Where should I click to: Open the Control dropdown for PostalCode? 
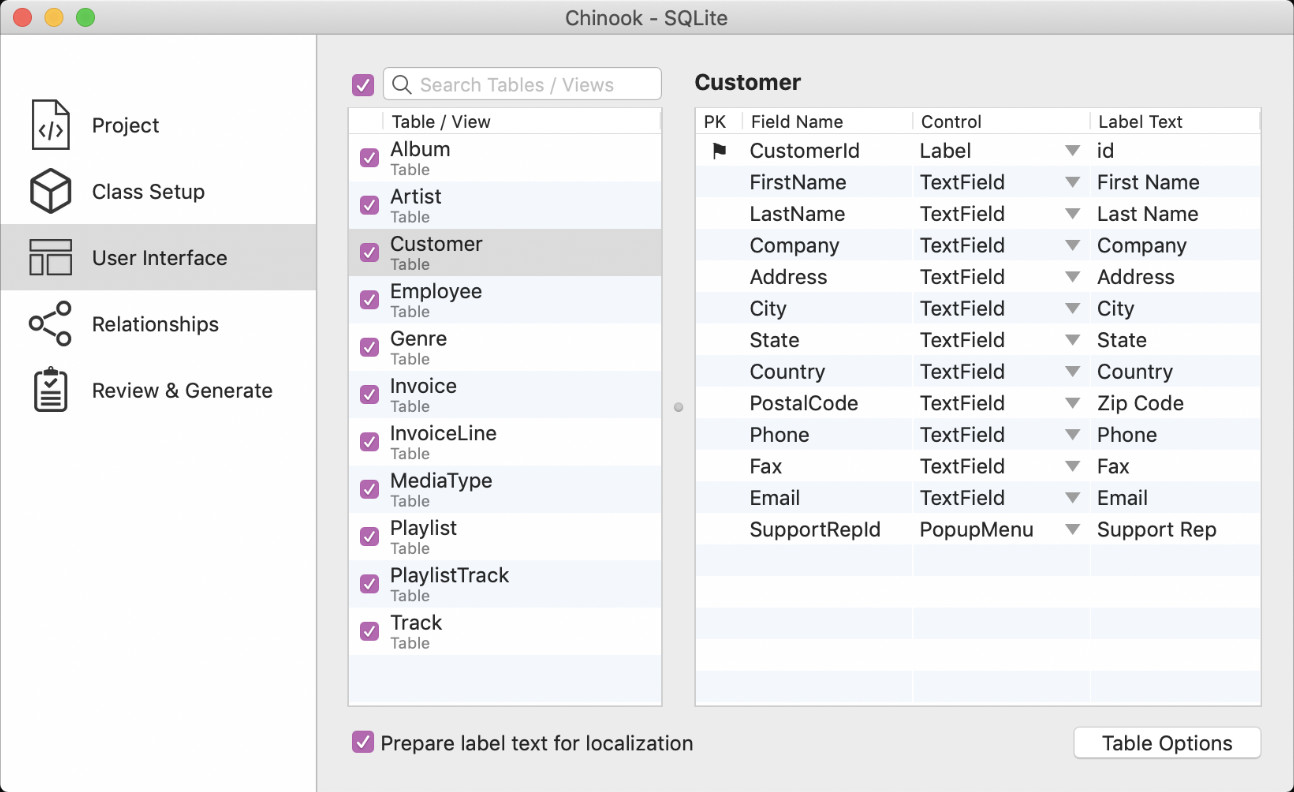click(x=1072, y=403)
